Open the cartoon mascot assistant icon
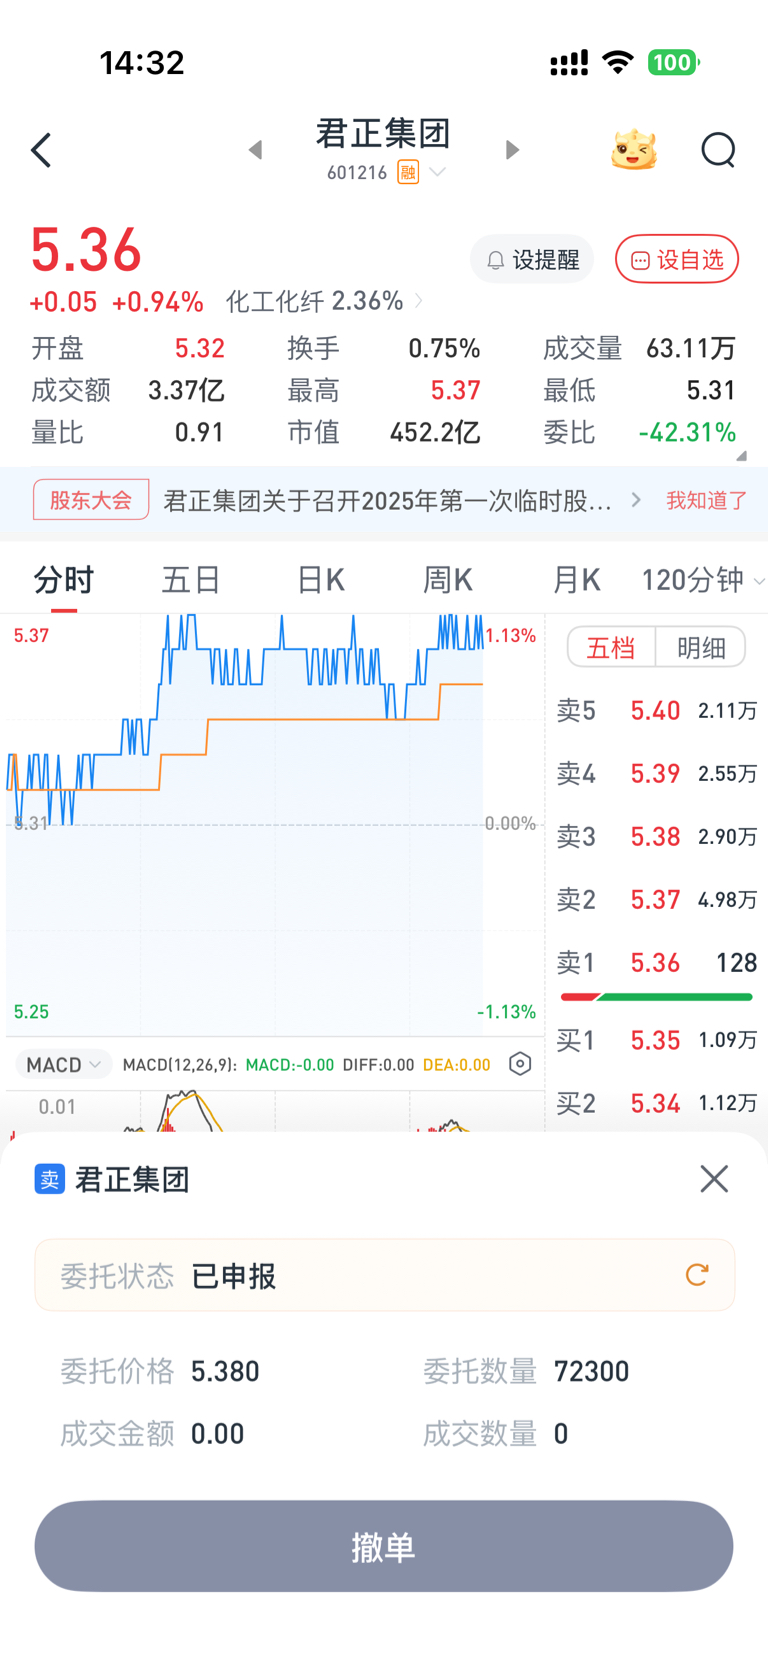The width and height of the screenshot is (768, 1670). pyautogui.click(x=634, y=150)
